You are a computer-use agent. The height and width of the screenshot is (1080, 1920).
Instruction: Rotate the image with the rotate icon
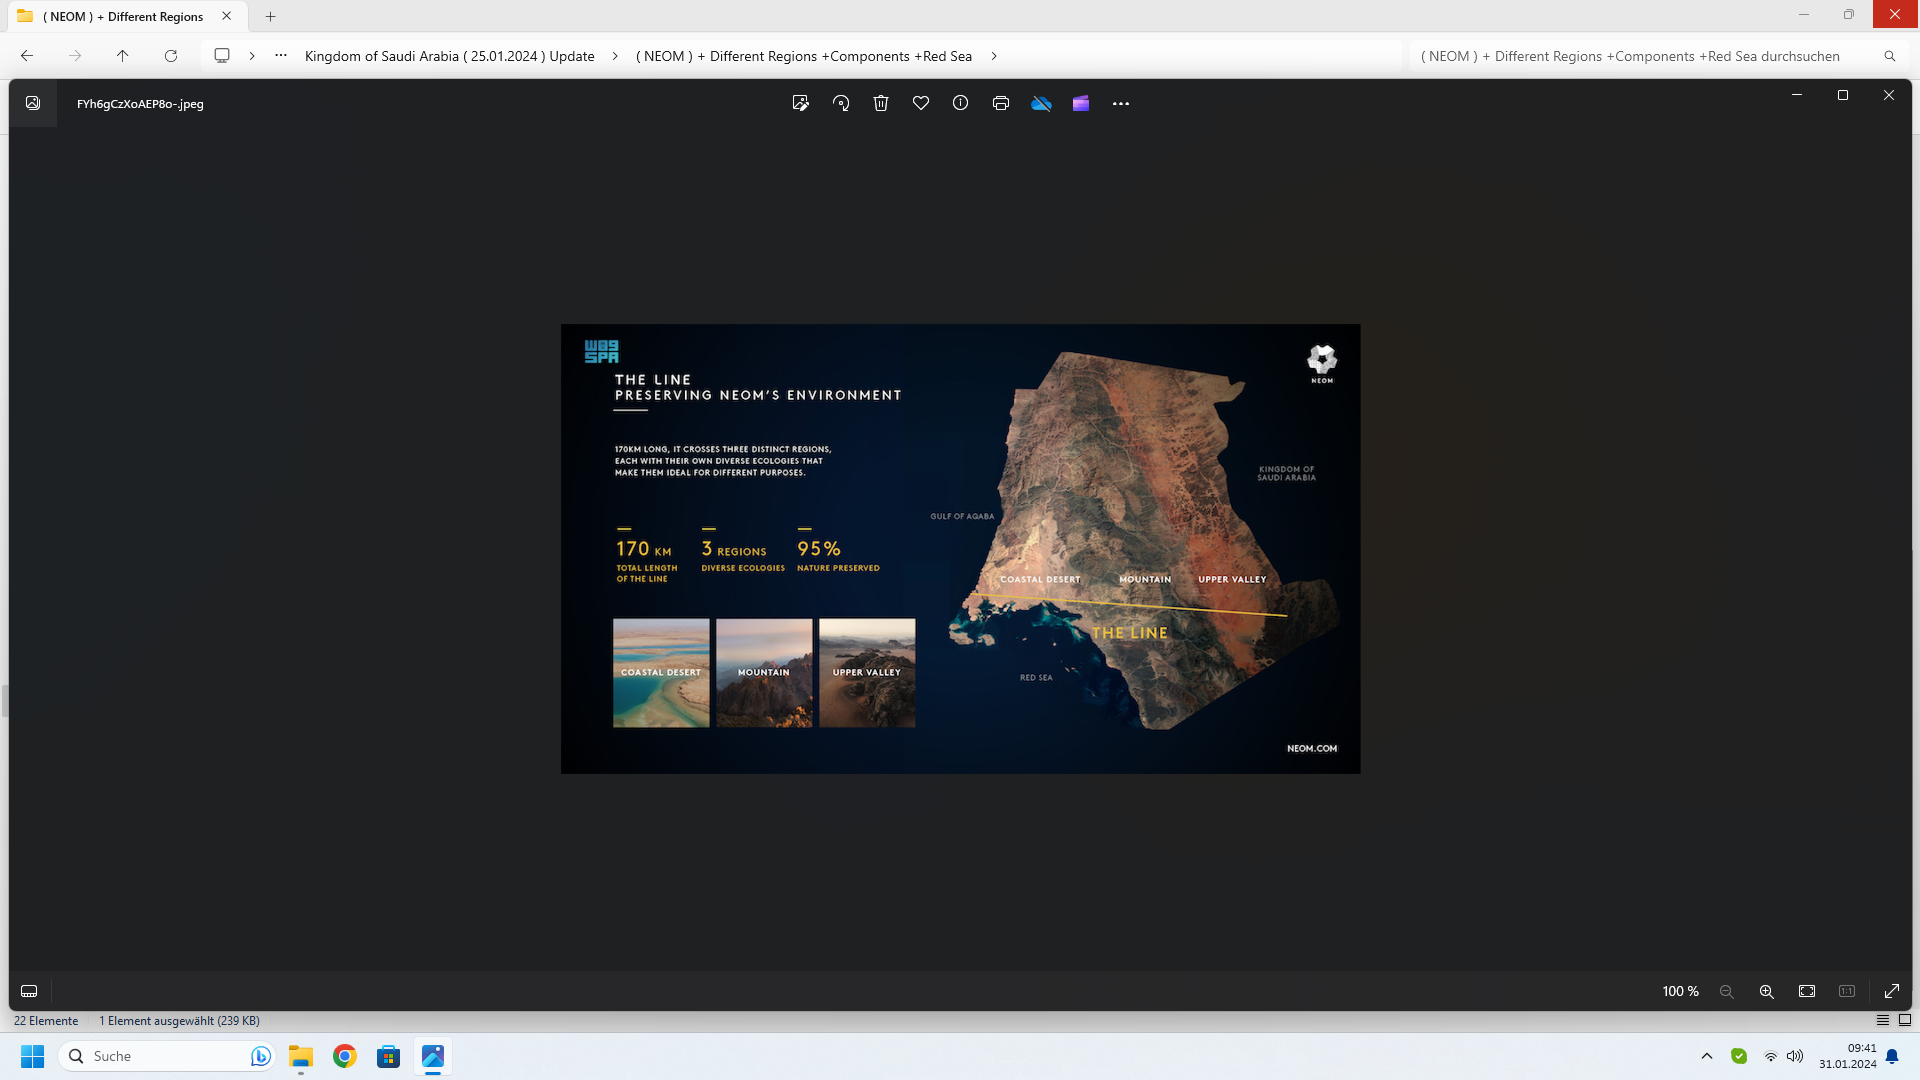coord(841,103)
